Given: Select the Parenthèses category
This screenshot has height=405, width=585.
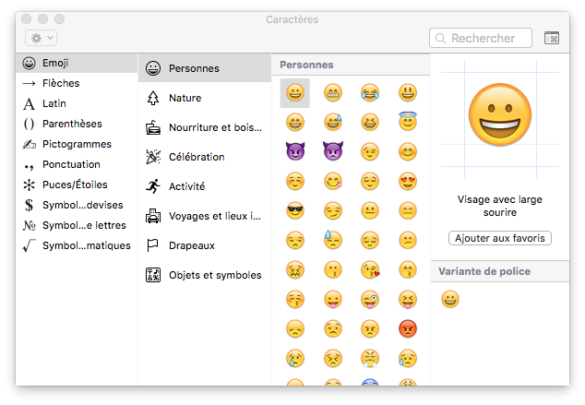Looking at the screenshot, I should pyautogui.click(x=76, y=124).
